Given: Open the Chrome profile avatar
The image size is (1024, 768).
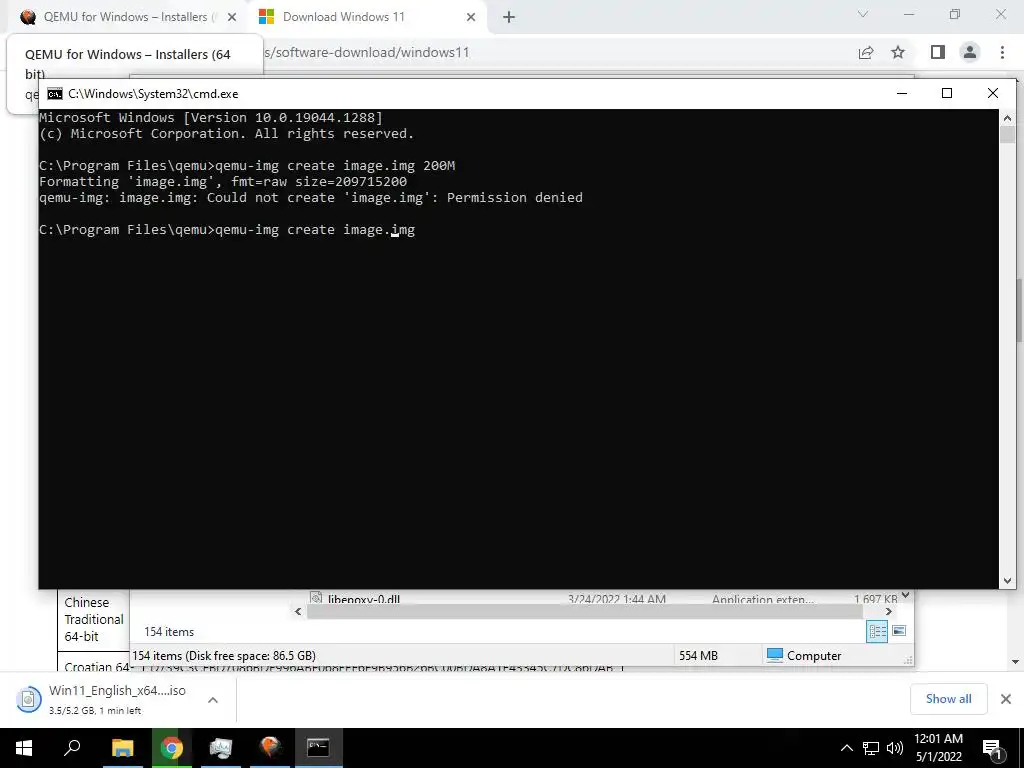Looking at the screenshot, I should [x=970, y=52].
